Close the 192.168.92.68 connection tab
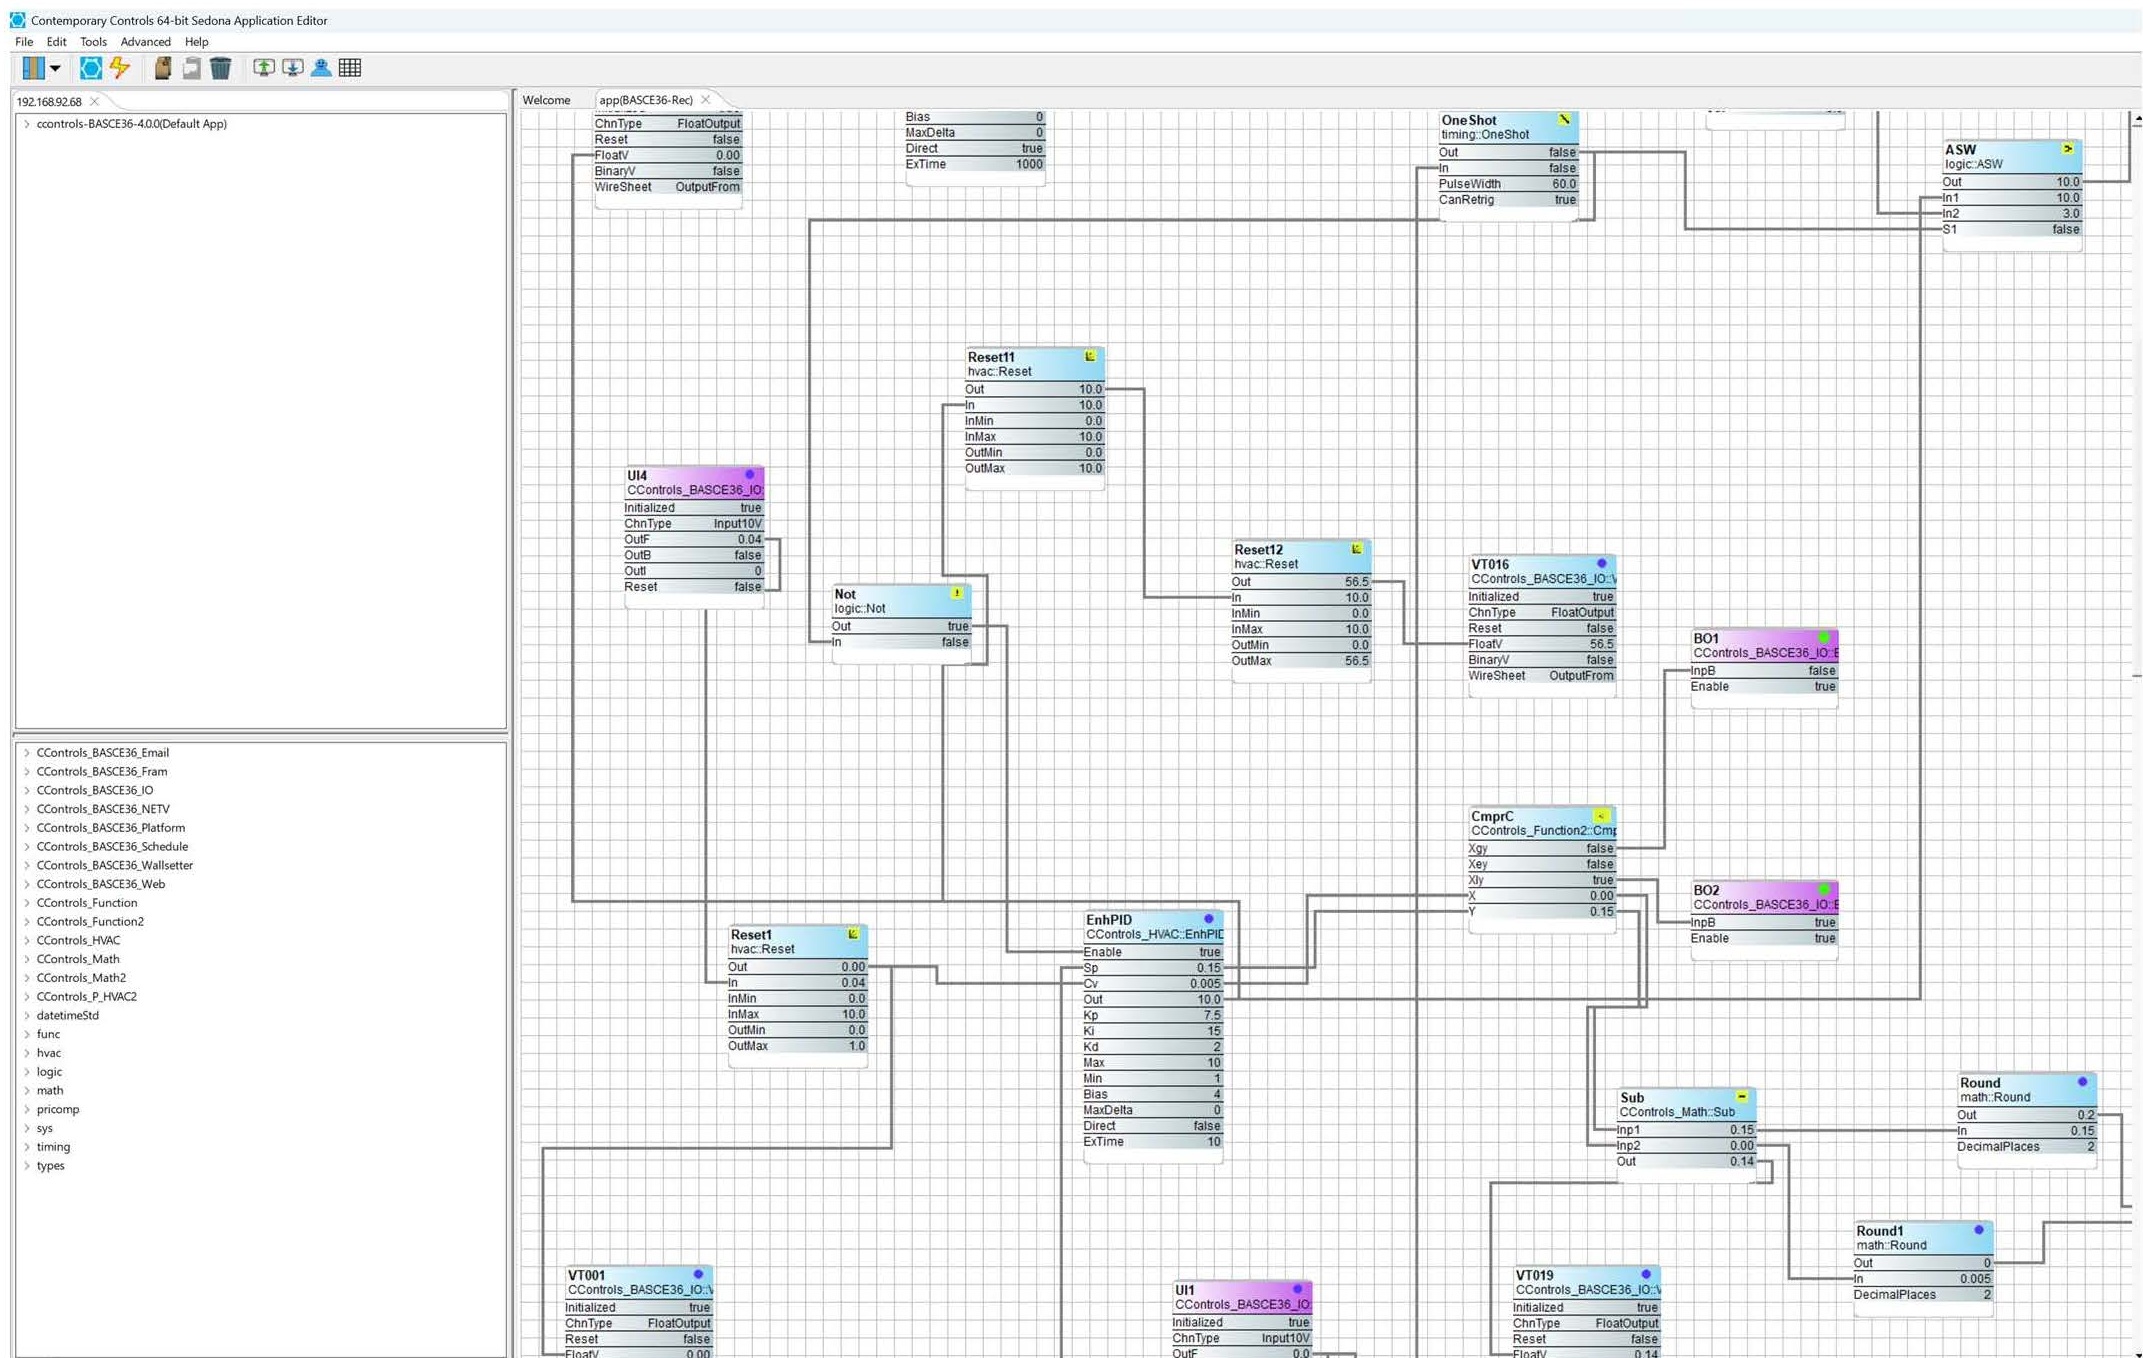The height and width of the screenshot is (1358, 2143). point(95,102)
